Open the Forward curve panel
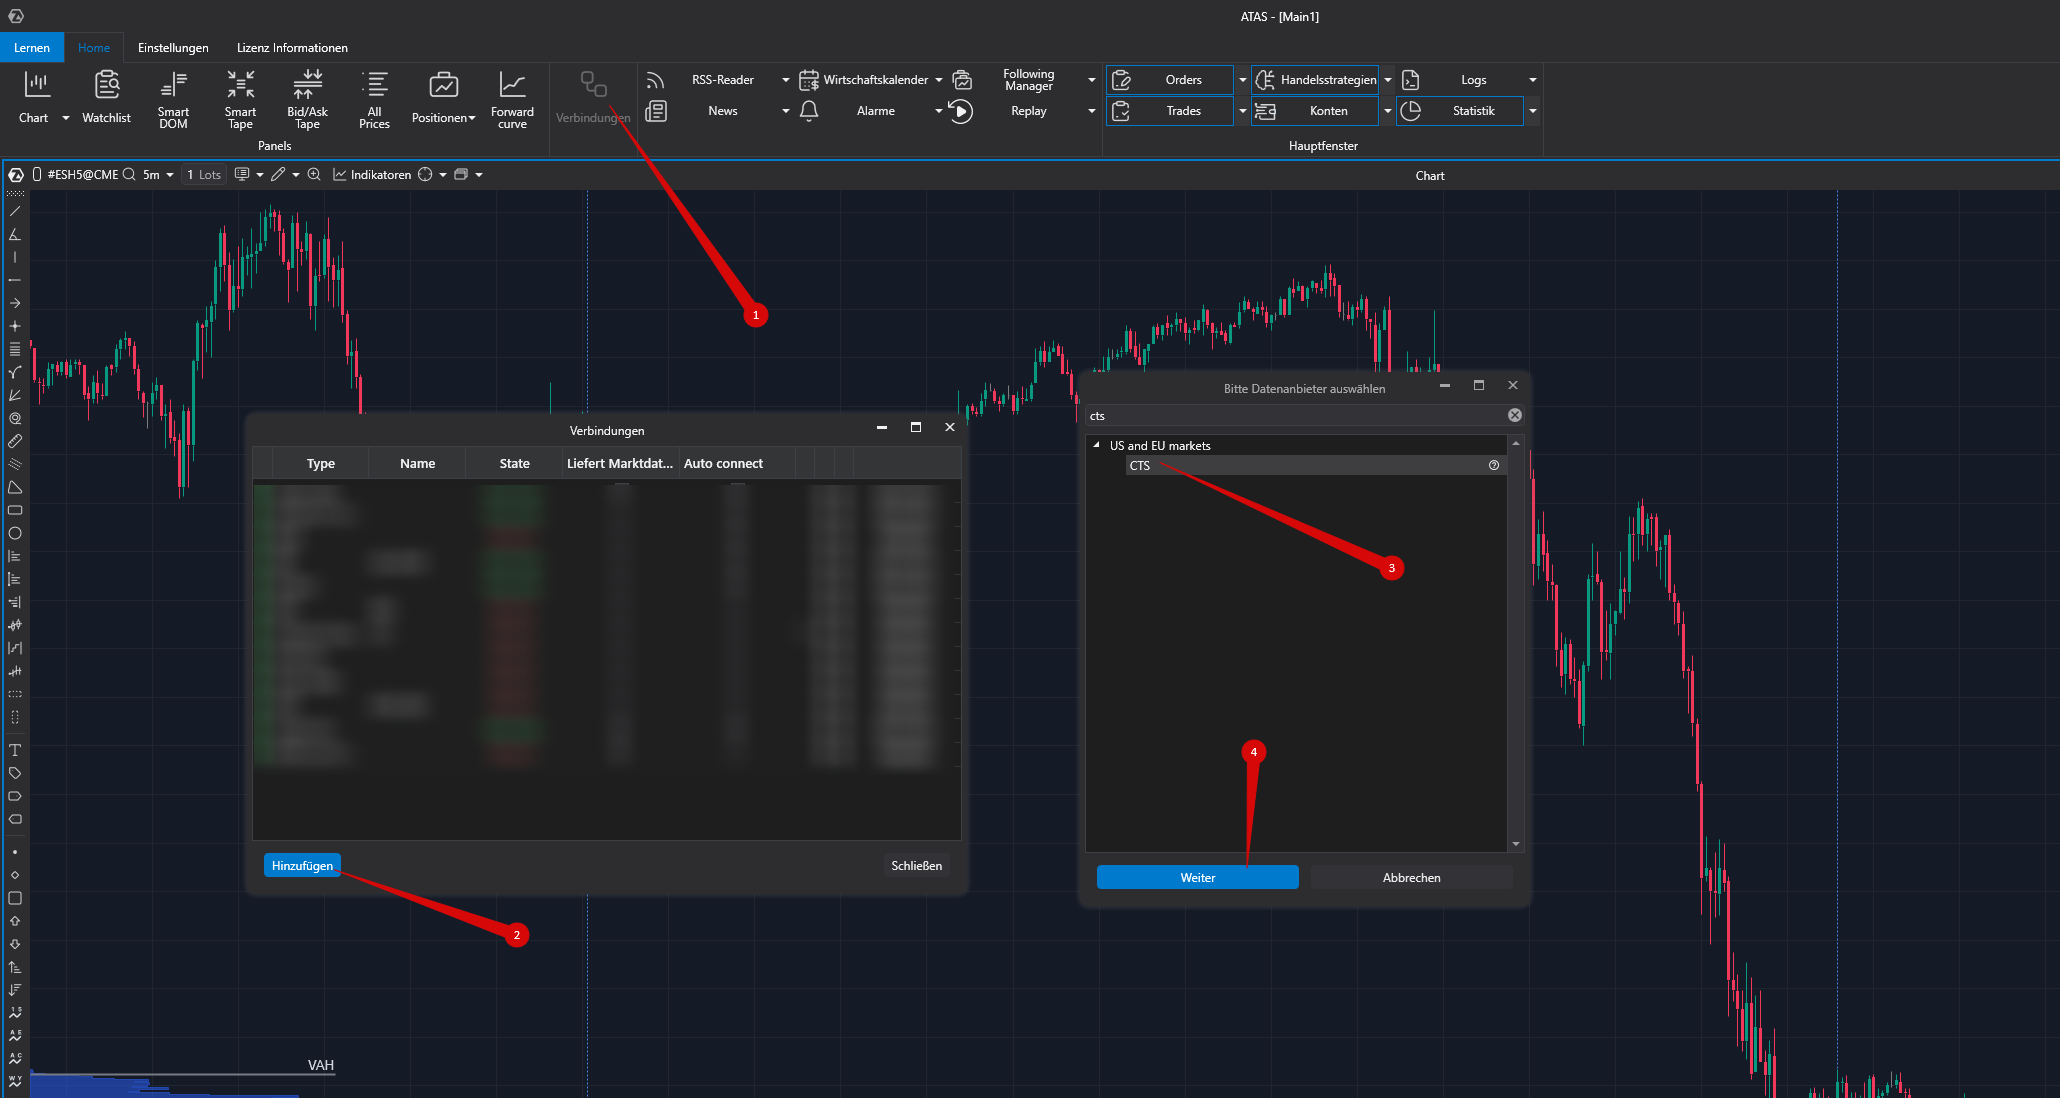2060x1098 pixels. click(512, 99)
